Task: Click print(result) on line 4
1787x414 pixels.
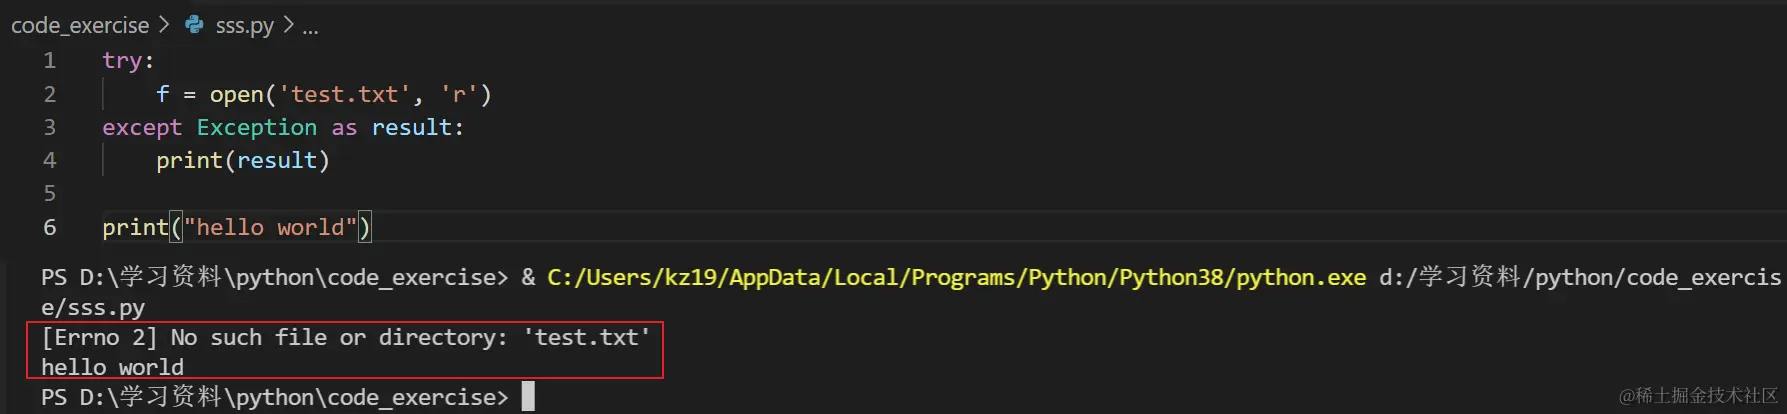Action: click(x=242, y=161)
